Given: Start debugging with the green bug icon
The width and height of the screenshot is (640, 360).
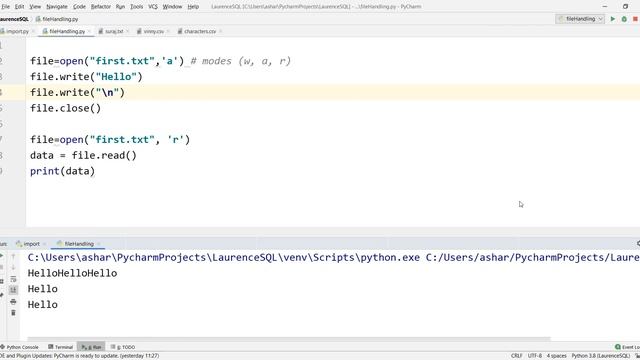Looking at the screenshot, I should (624, 19).
